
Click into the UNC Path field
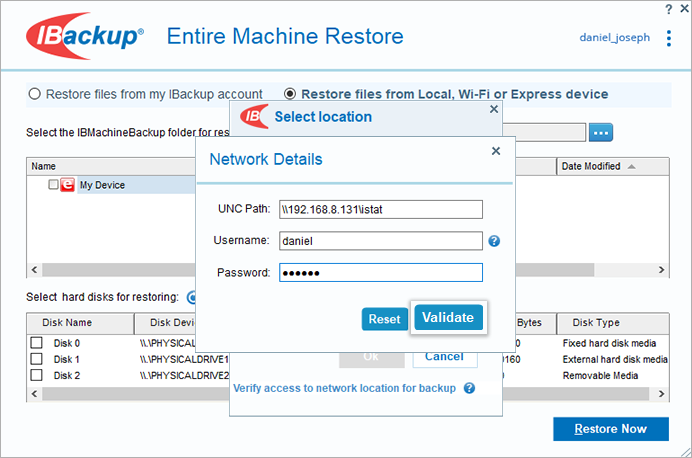pos(381,209)
